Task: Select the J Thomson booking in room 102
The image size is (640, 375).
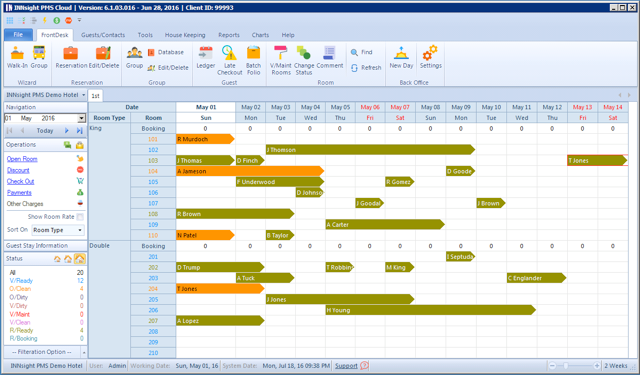Action: point(370,150)
